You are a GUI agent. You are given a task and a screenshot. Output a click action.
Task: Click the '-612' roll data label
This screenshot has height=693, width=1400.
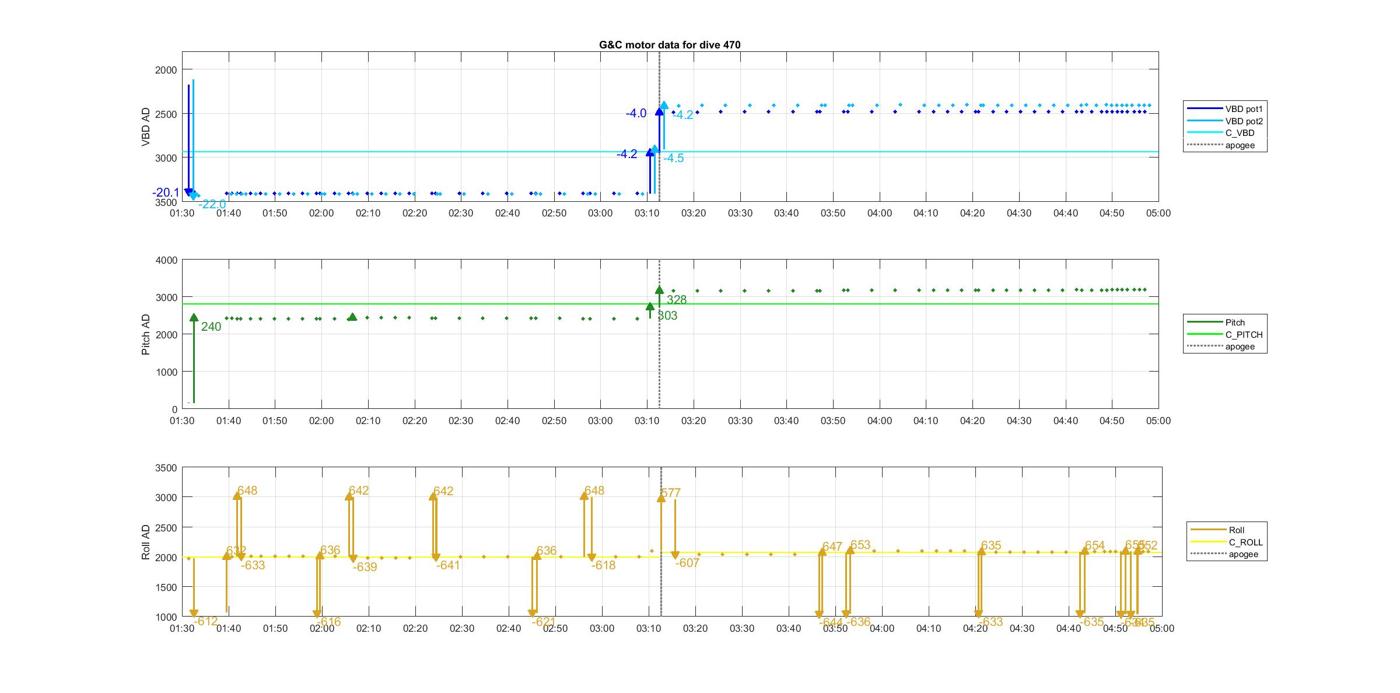pyautogui.click(x=206, y=621)
